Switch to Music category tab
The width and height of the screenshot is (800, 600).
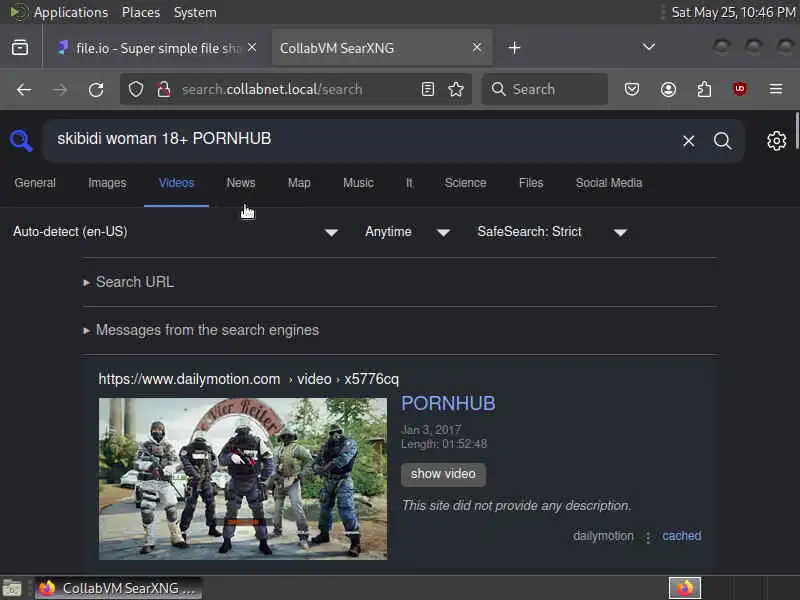tap(358, 183)
